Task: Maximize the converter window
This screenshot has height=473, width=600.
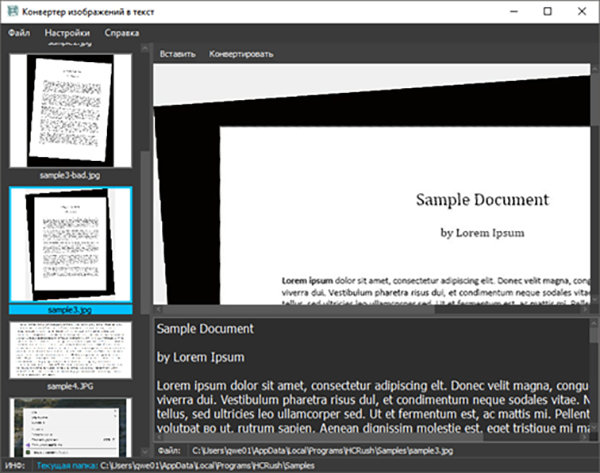Action: [548, 11]
